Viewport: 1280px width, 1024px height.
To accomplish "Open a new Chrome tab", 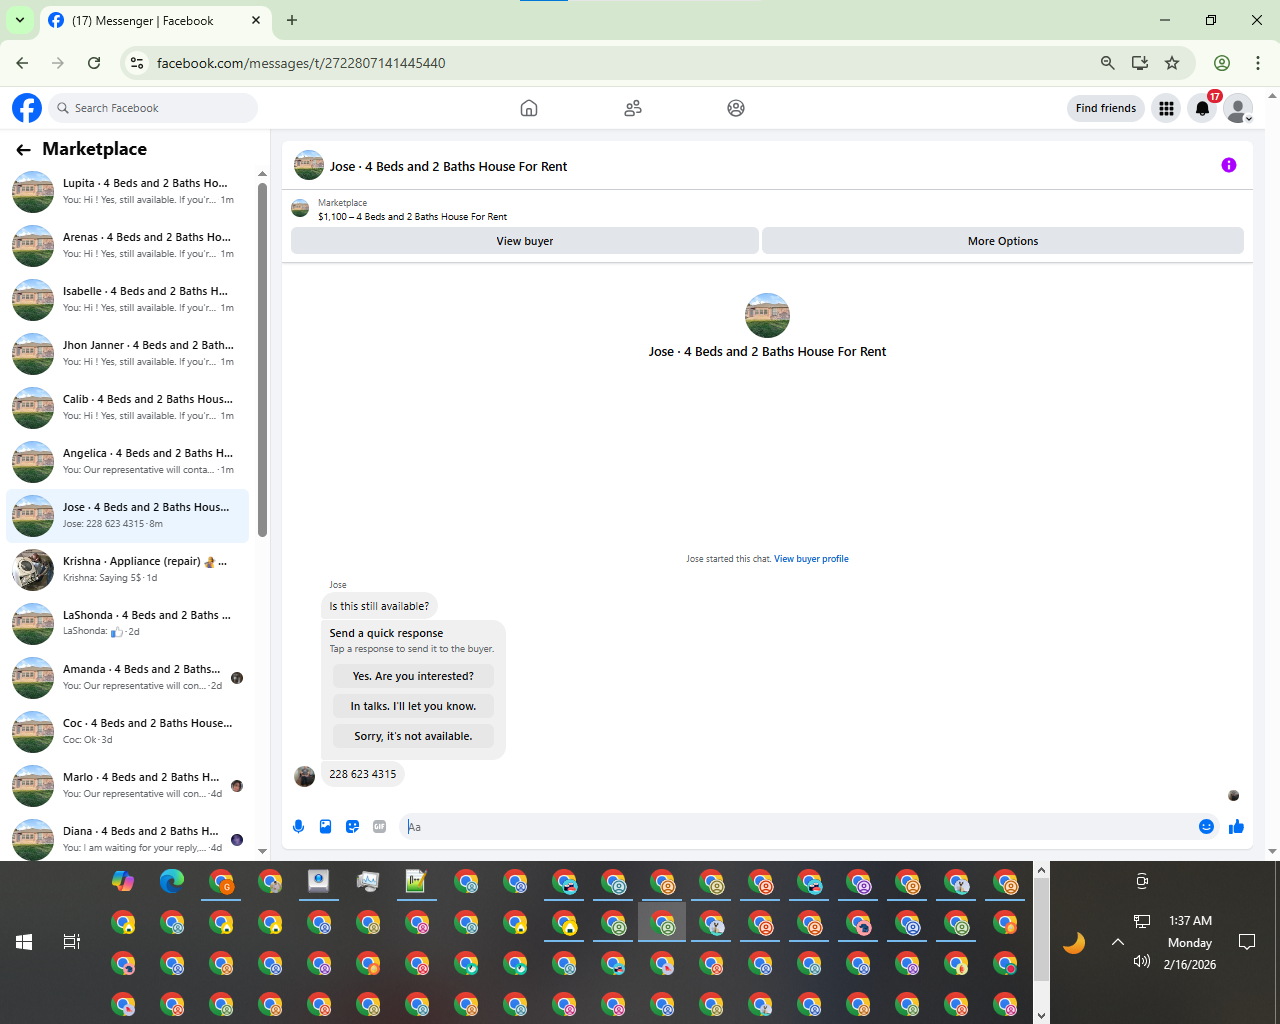I will (x=292, y=20).
